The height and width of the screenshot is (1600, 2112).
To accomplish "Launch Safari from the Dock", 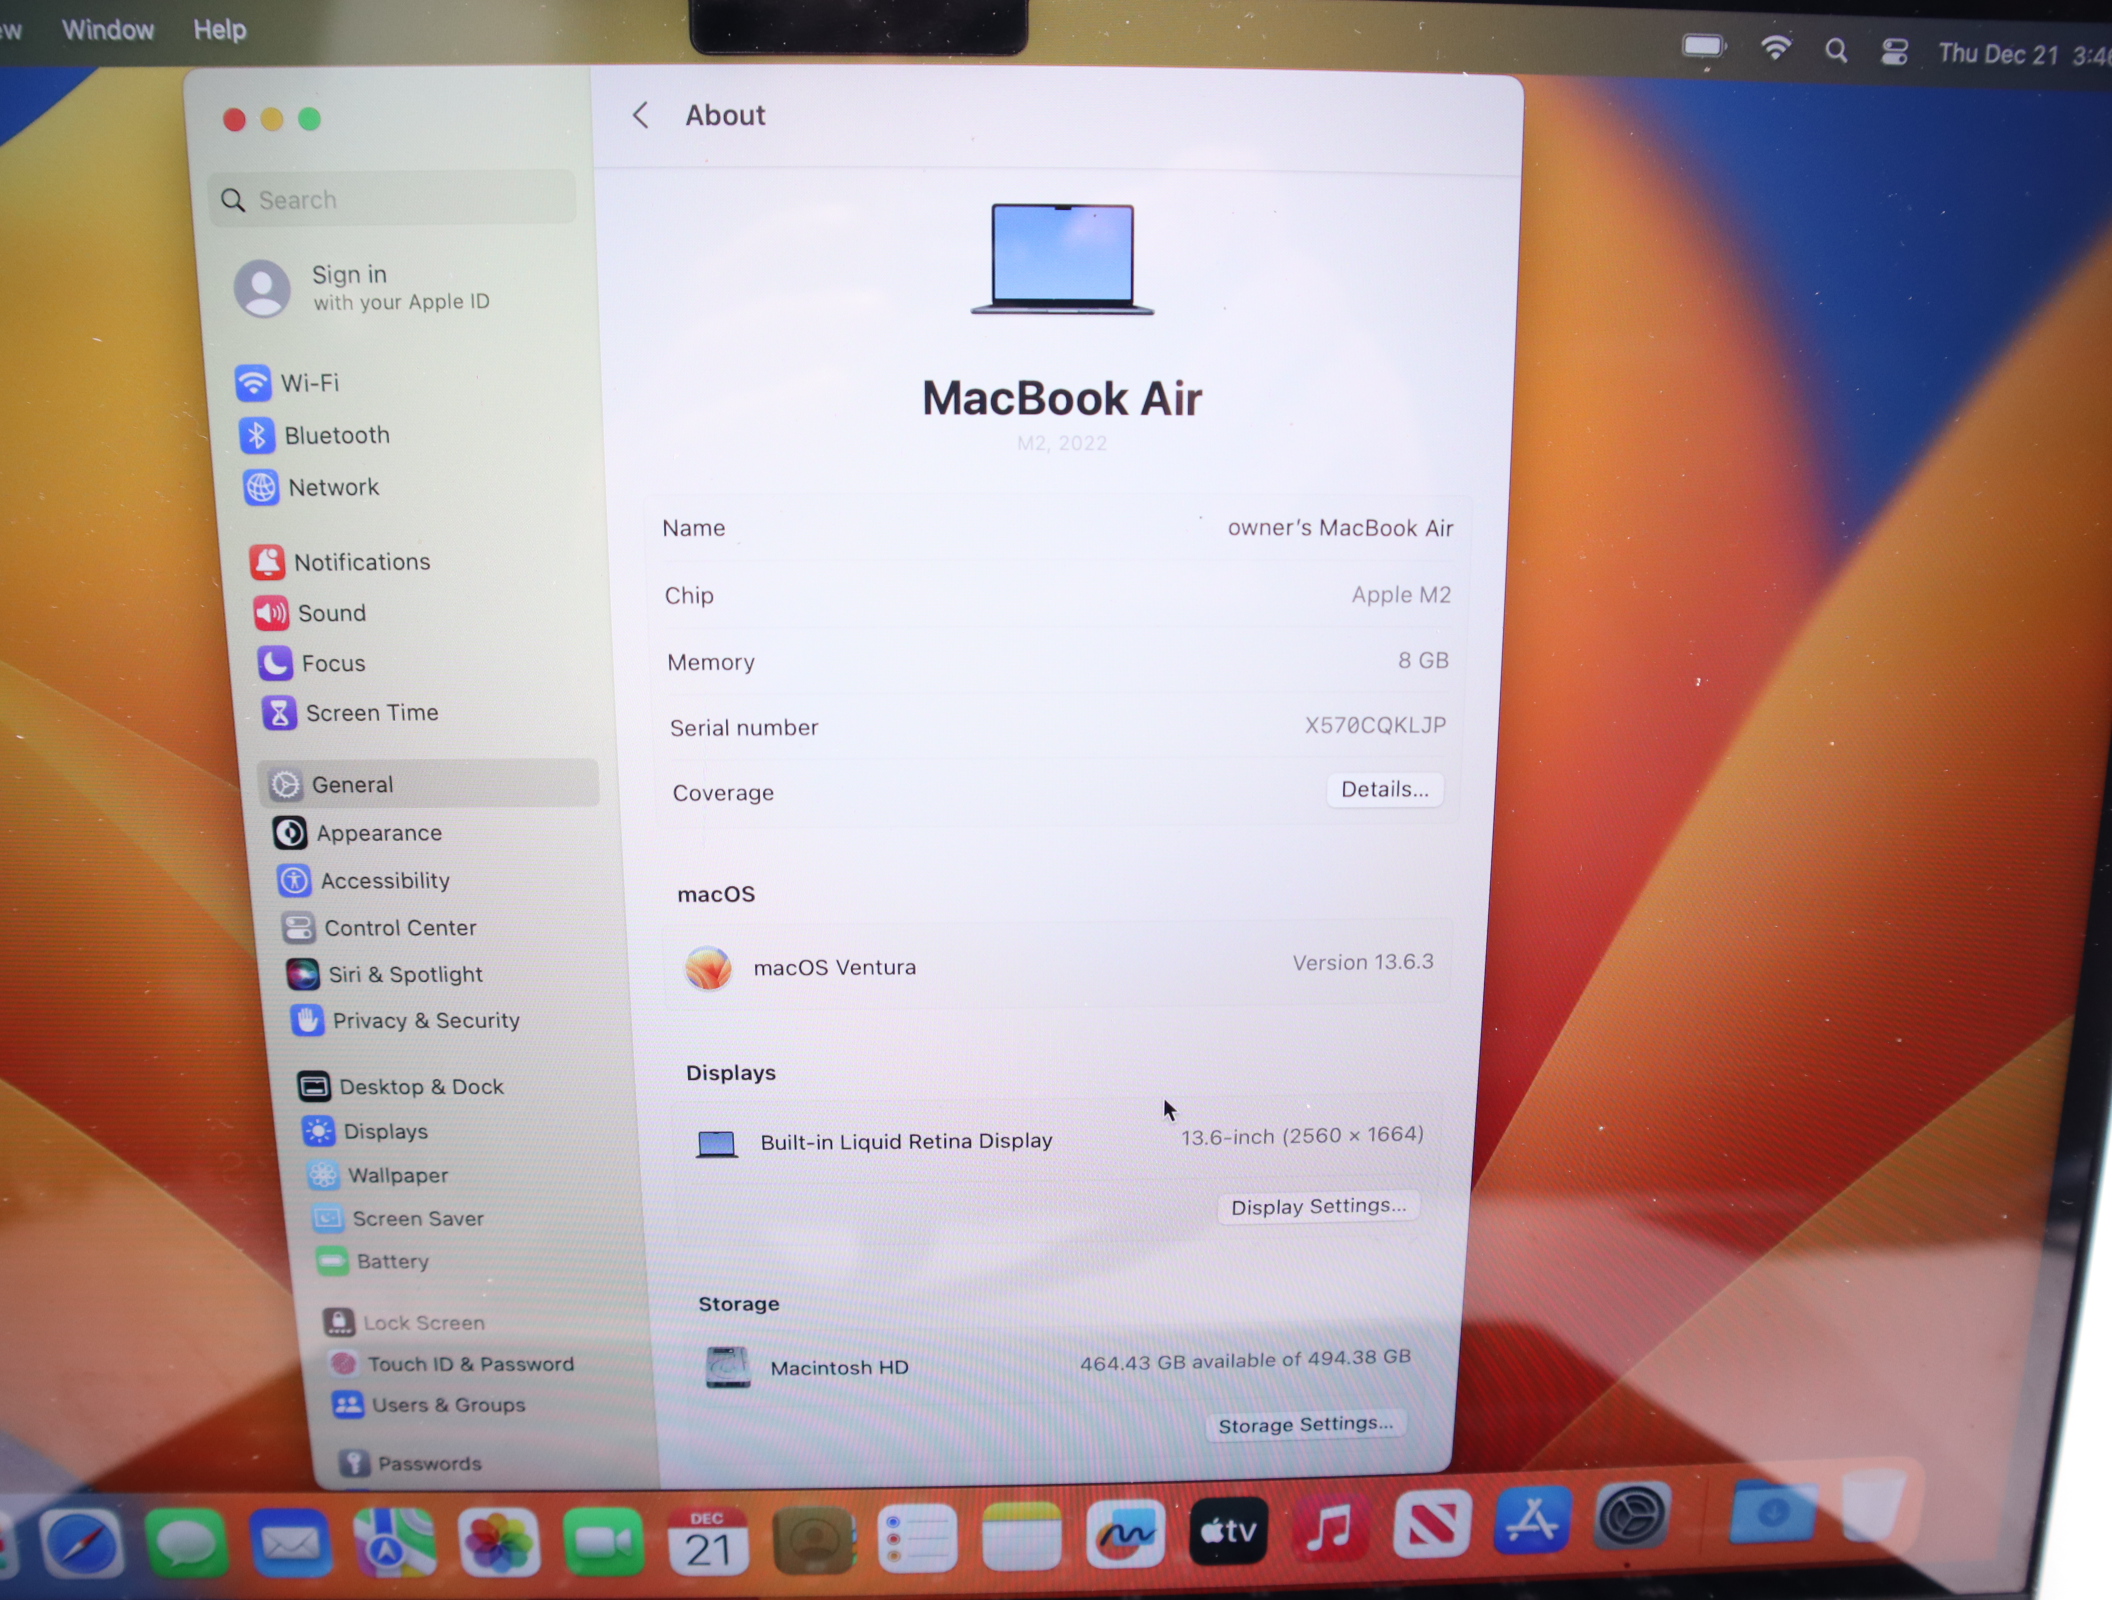I will 82,1545.
